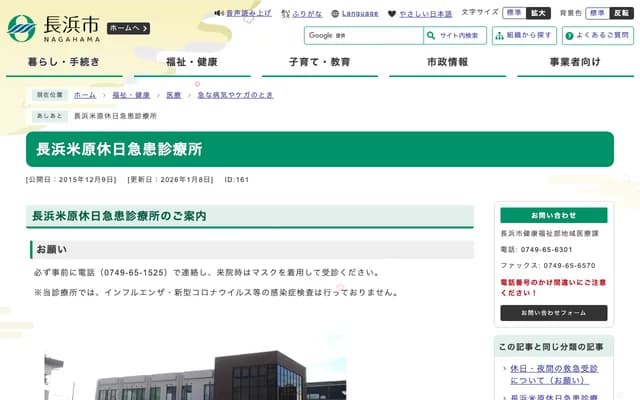This screenshot has width=640, height=400.
Task: Click the 電話: 0749-65-6301 text
Action: coord(536,249)
